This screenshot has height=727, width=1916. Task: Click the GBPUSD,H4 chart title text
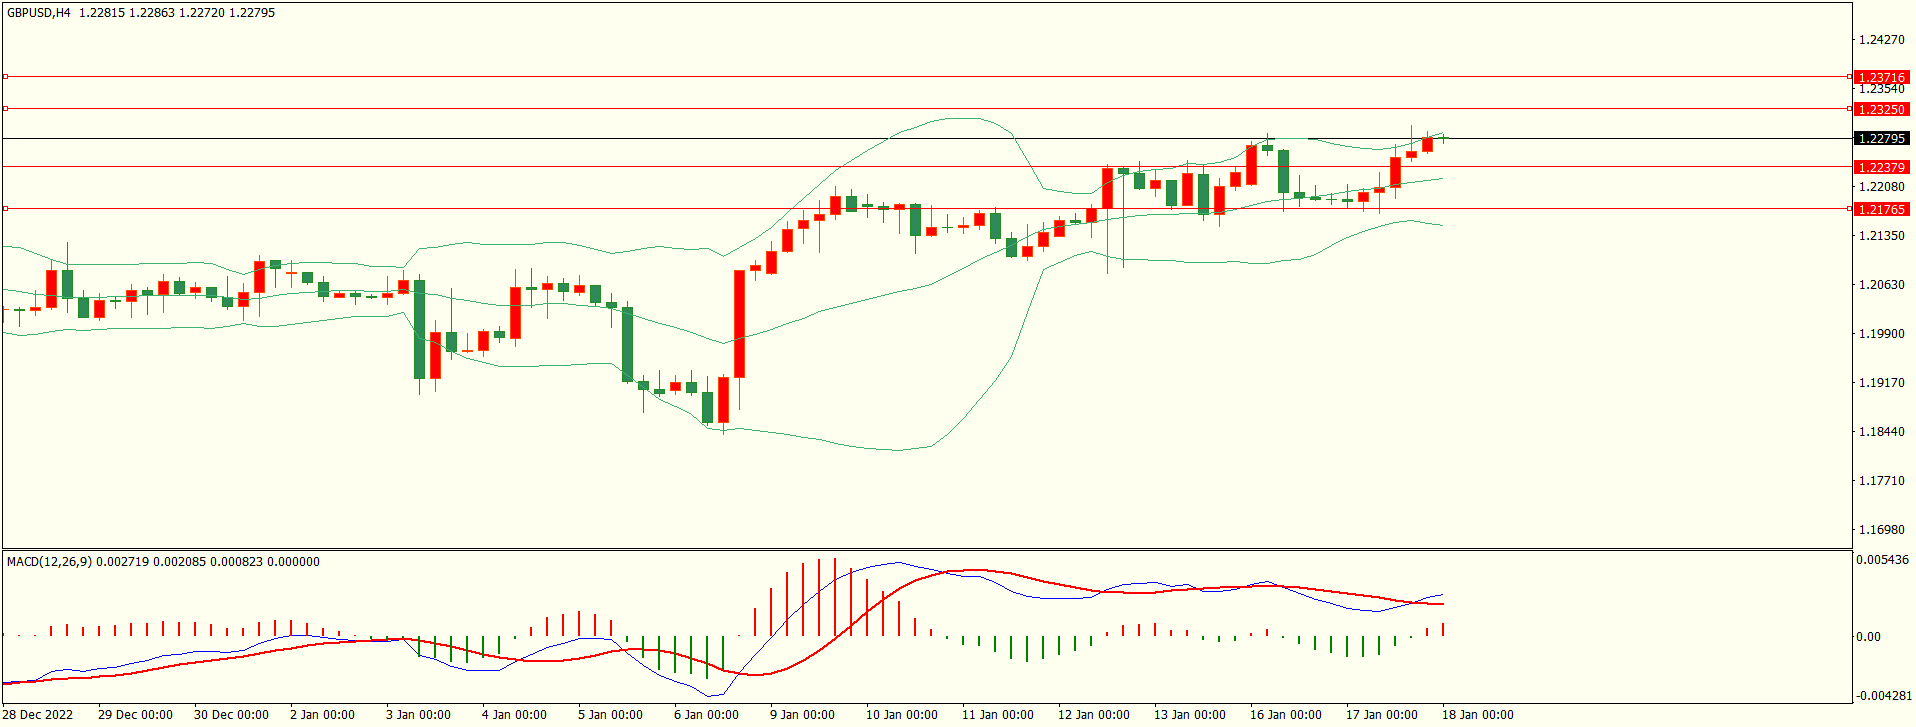(38, 13)
